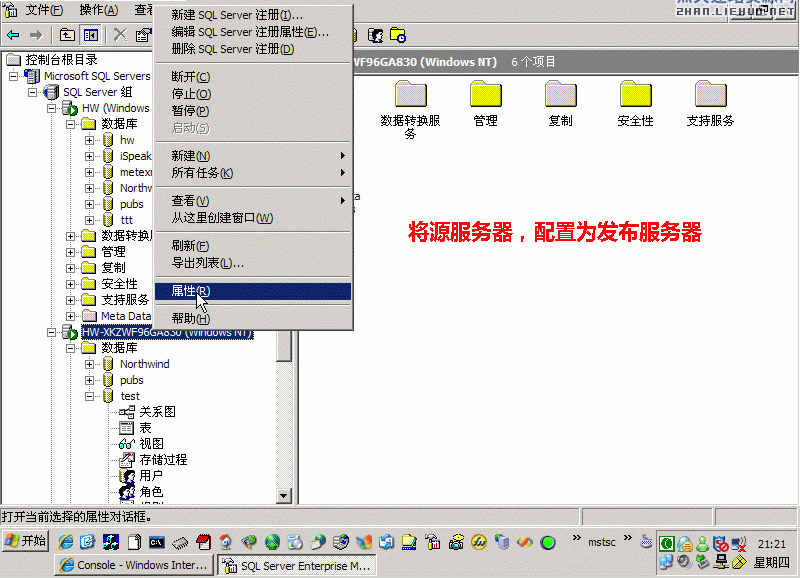
Task: Toggle the Show/Hide Console Tree icon
Action: (91, 35)
